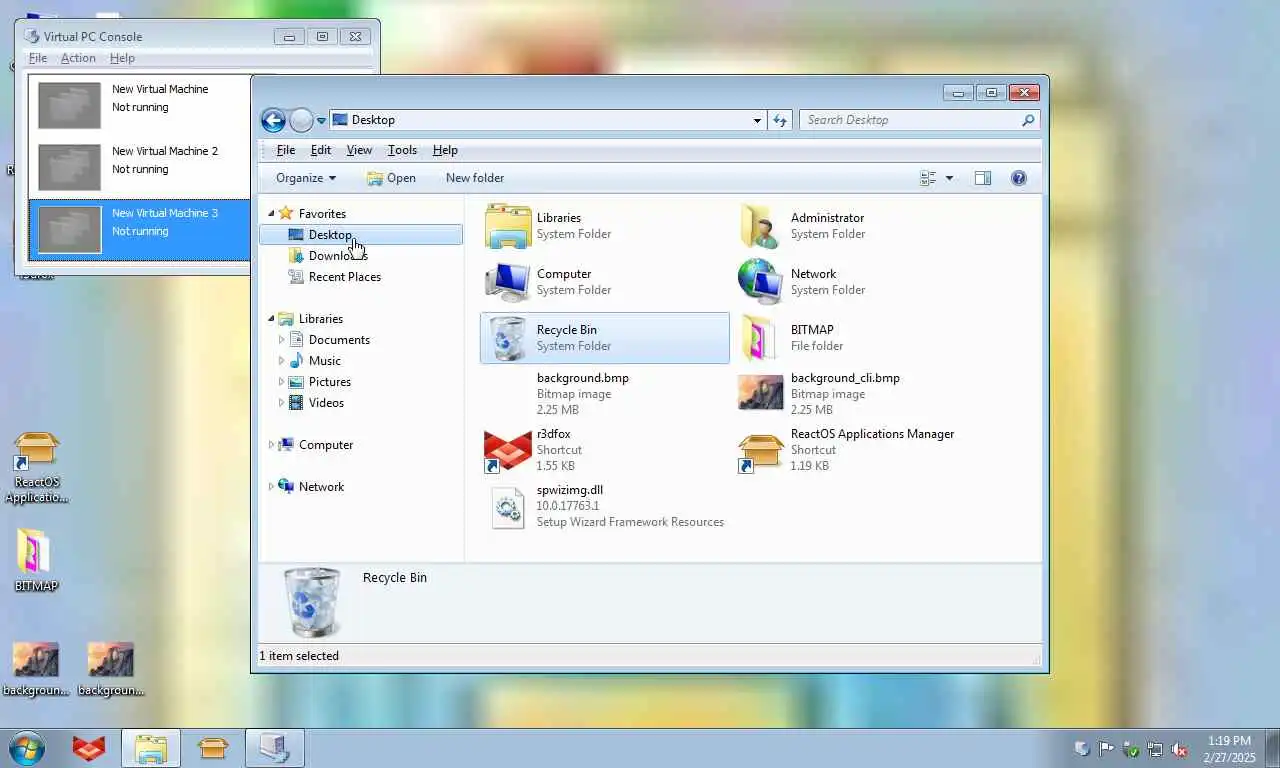The height and width of the screenshot is (768, 1280).
Task: Select the spwizimg.dll file icon
Action: pyautogui.click(x=508, y=507)
